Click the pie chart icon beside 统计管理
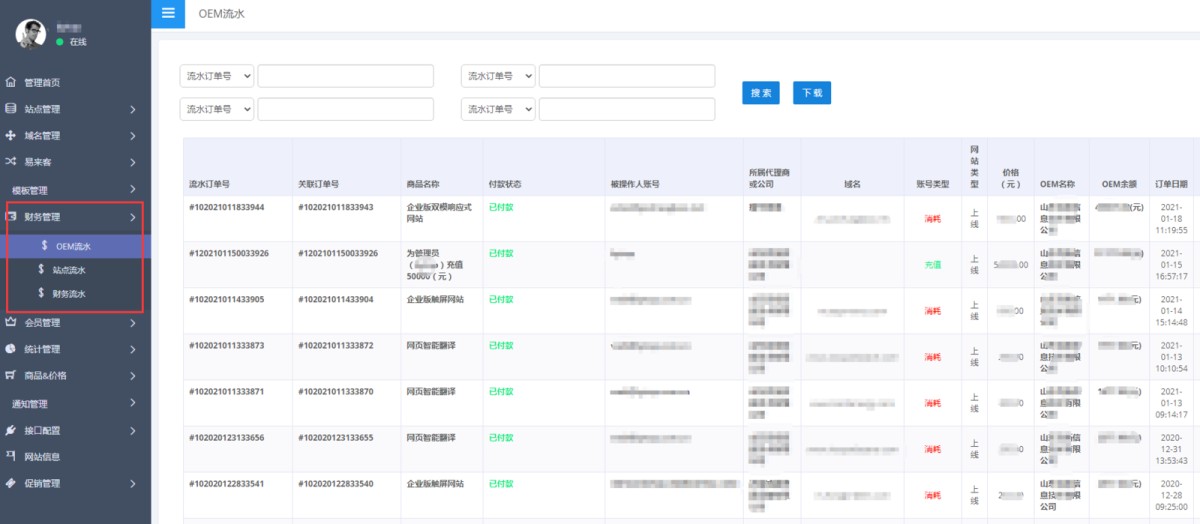Image resolution: width=1200 pixels, height=524 pixels. tap(11, 349)
